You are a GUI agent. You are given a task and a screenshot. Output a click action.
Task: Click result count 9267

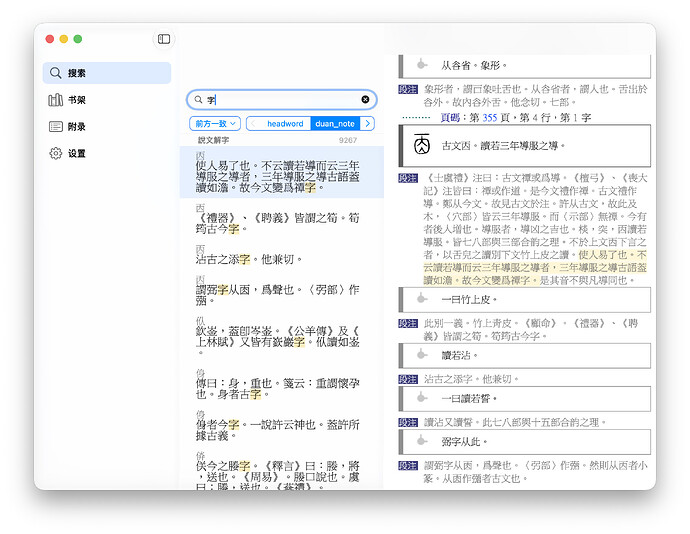[348, 140]
